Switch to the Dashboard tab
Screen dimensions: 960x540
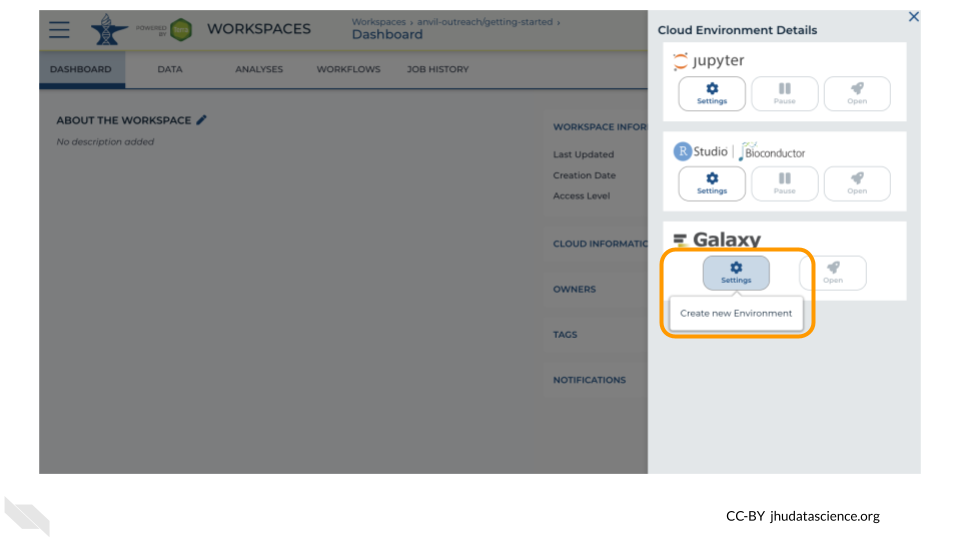pos(81,69)
